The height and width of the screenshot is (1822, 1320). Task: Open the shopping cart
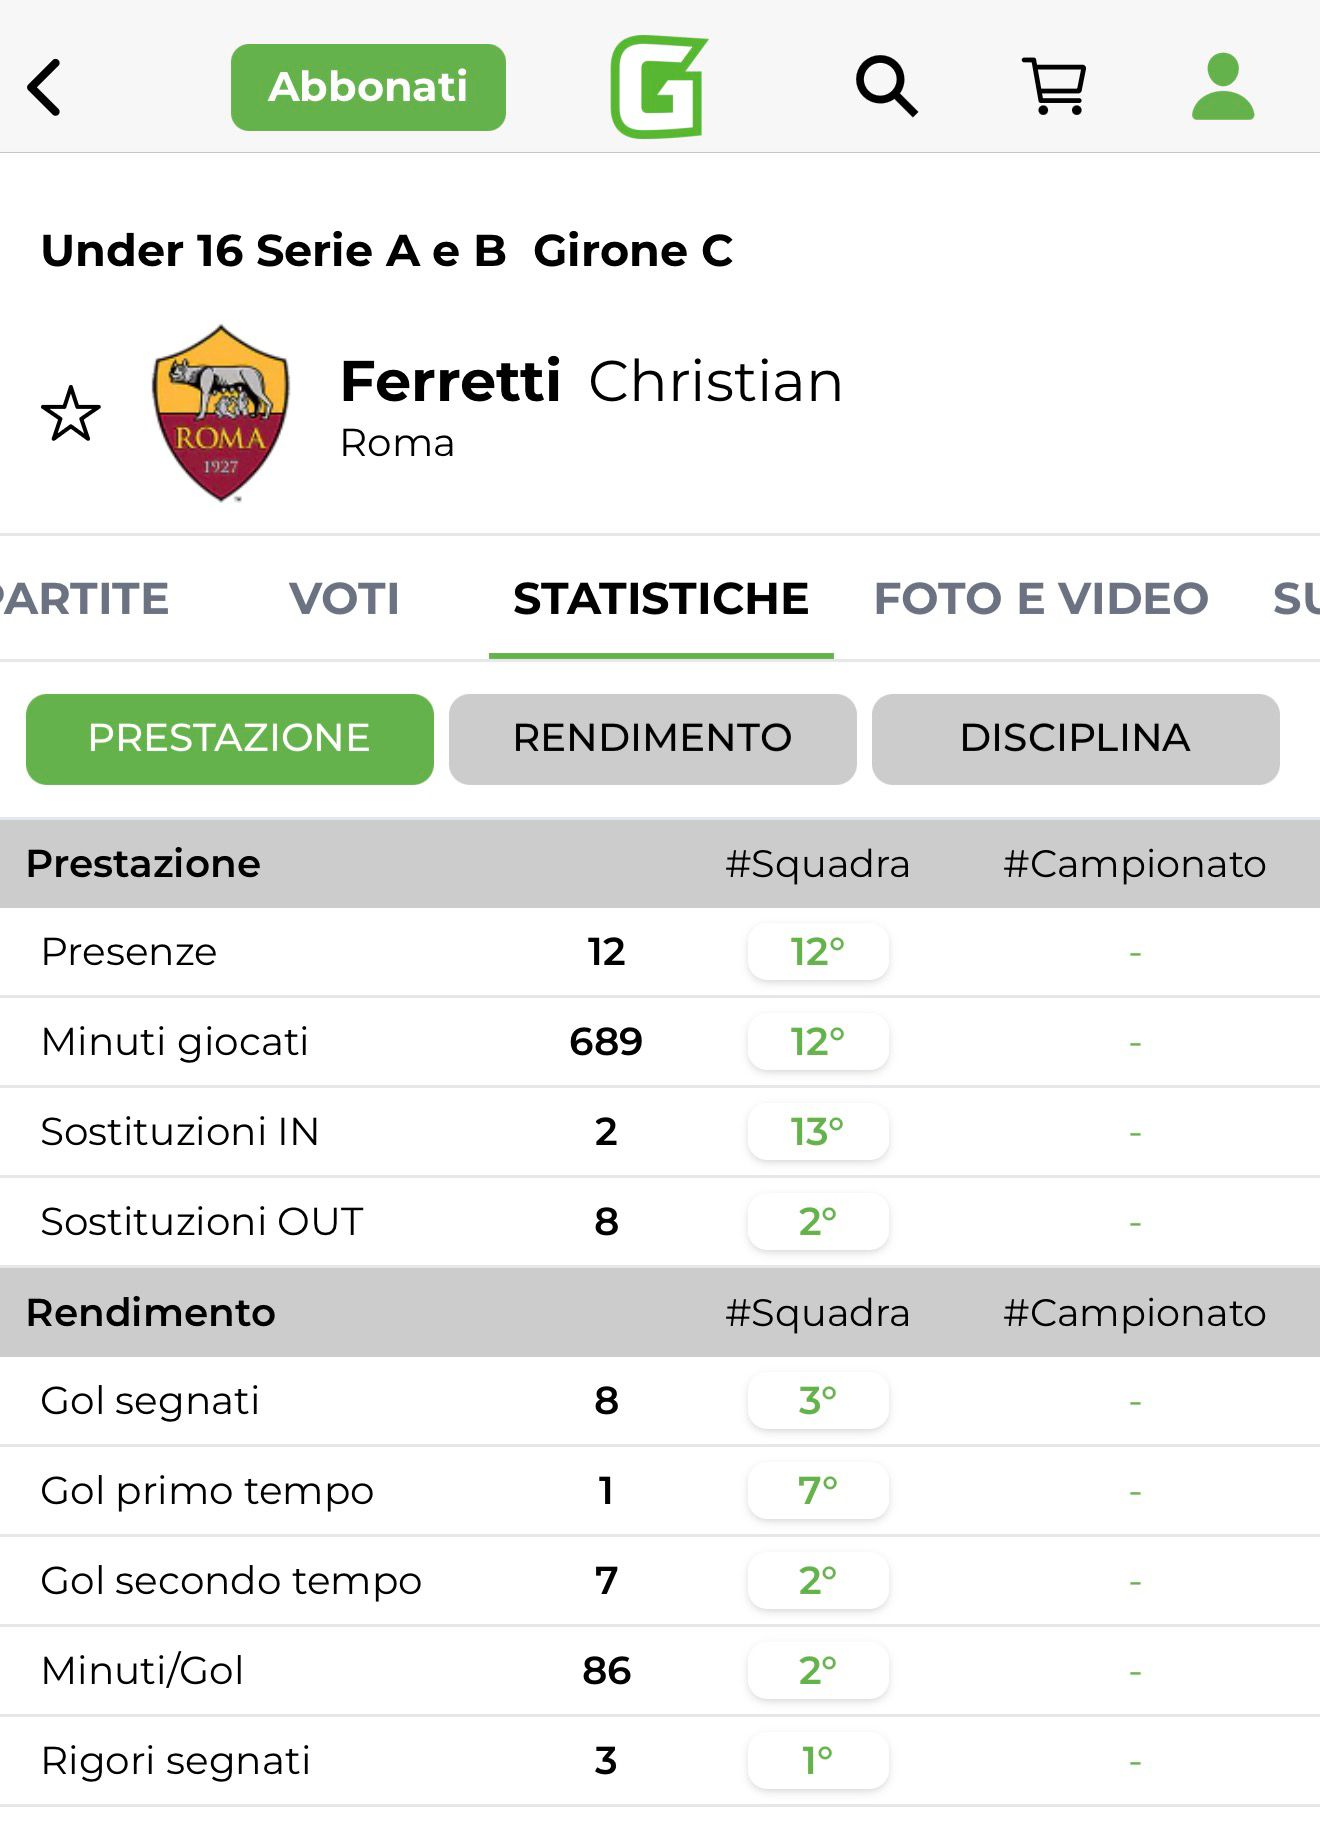(x=1054, y=87)
